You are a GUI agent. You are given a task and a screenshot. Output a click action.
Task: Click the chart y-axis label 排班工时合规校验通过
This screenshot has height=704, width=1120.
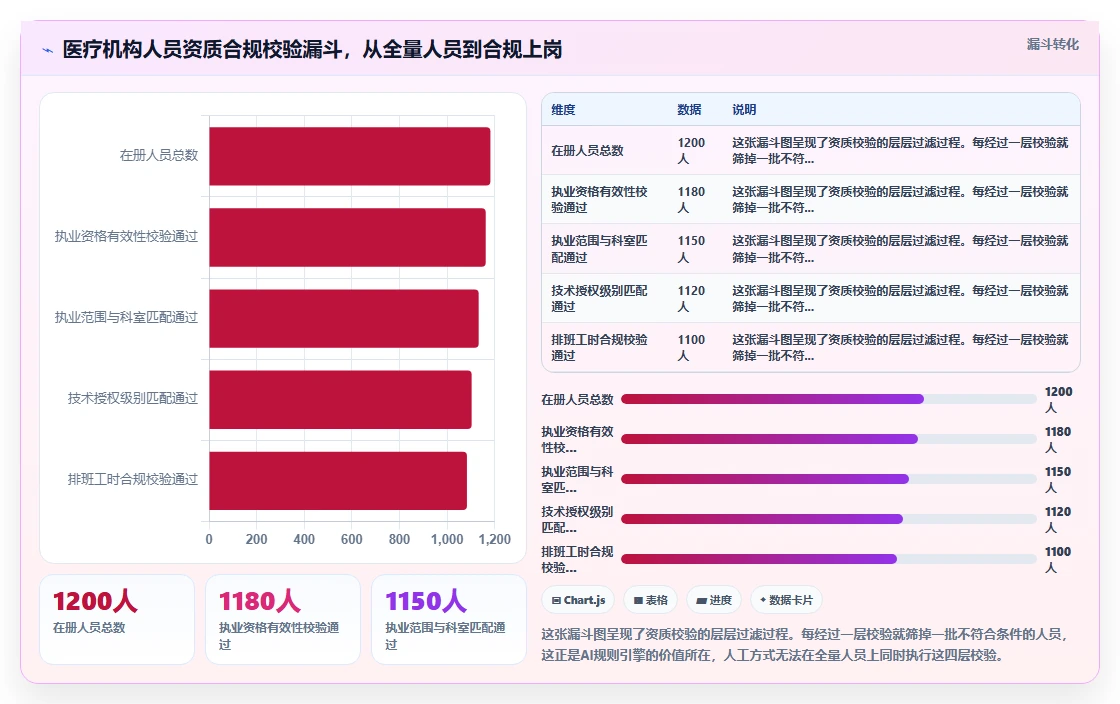(x=133, y=479)
